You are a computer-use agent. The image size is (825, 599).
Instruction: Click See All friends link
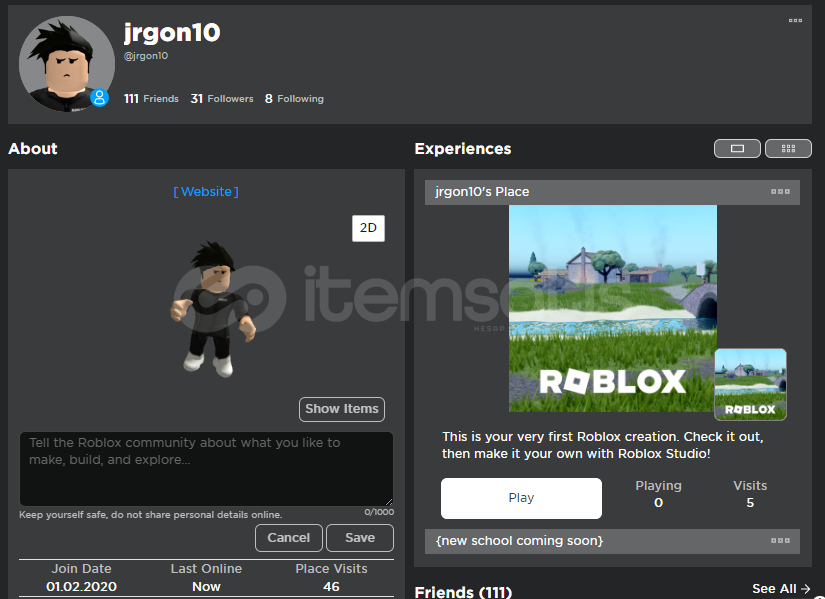coord(781,588)
